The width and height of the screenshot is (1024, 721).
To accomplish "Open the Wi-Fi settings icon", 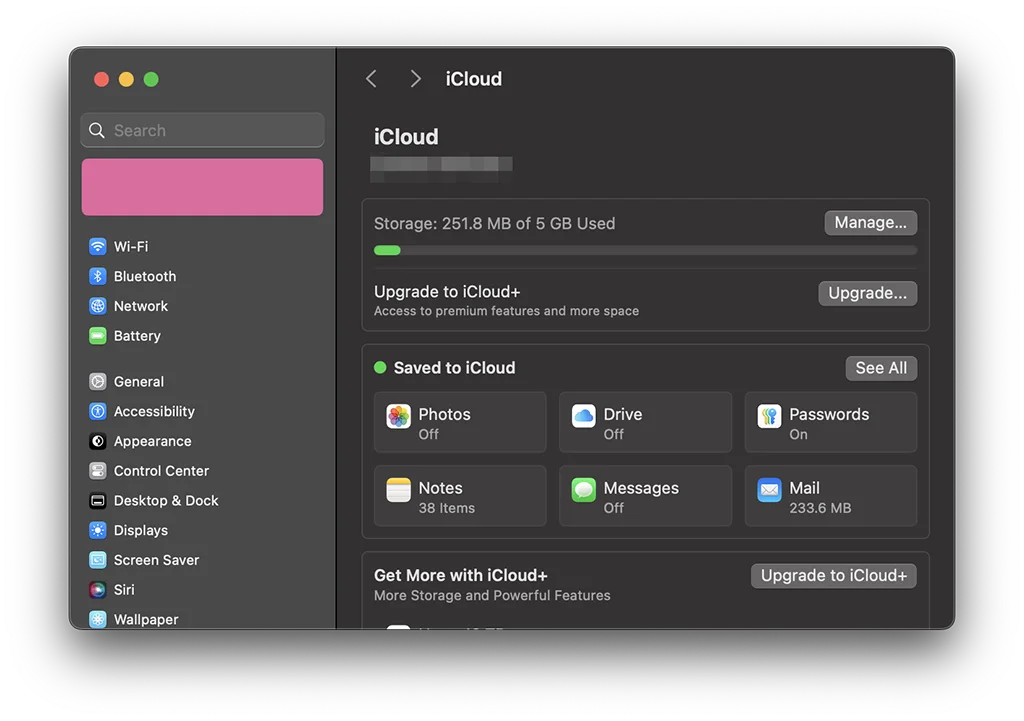I will pos(98,246).
